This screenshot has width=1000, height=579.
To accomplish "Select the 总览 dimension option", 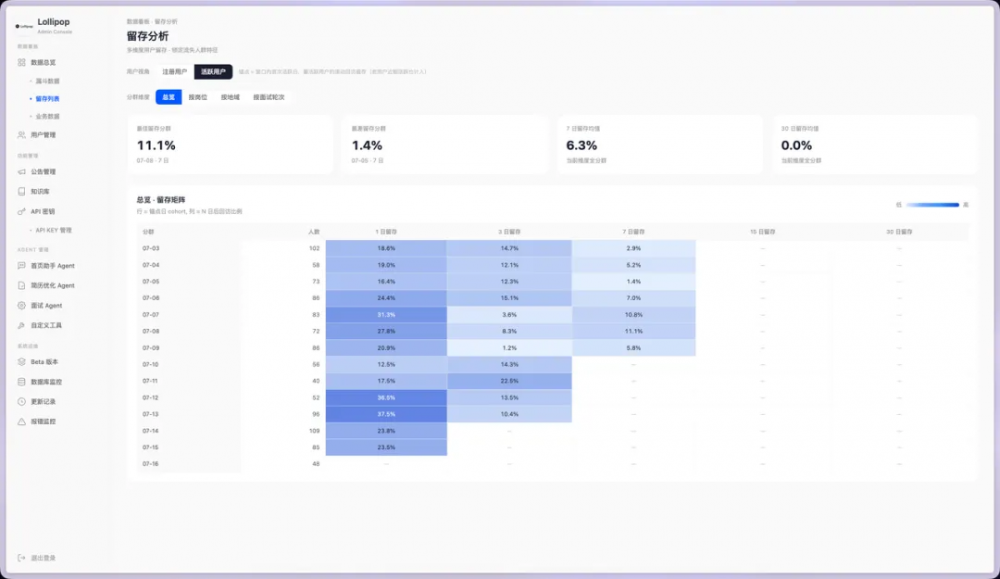I will [x=168, y=97].
